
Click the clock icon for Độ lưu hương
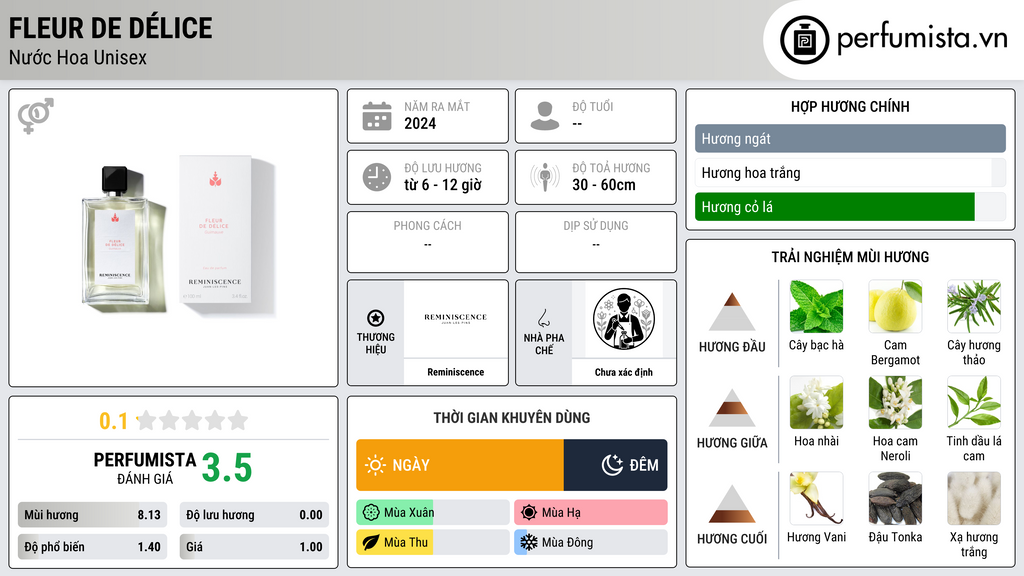click(x=377, y=177)
